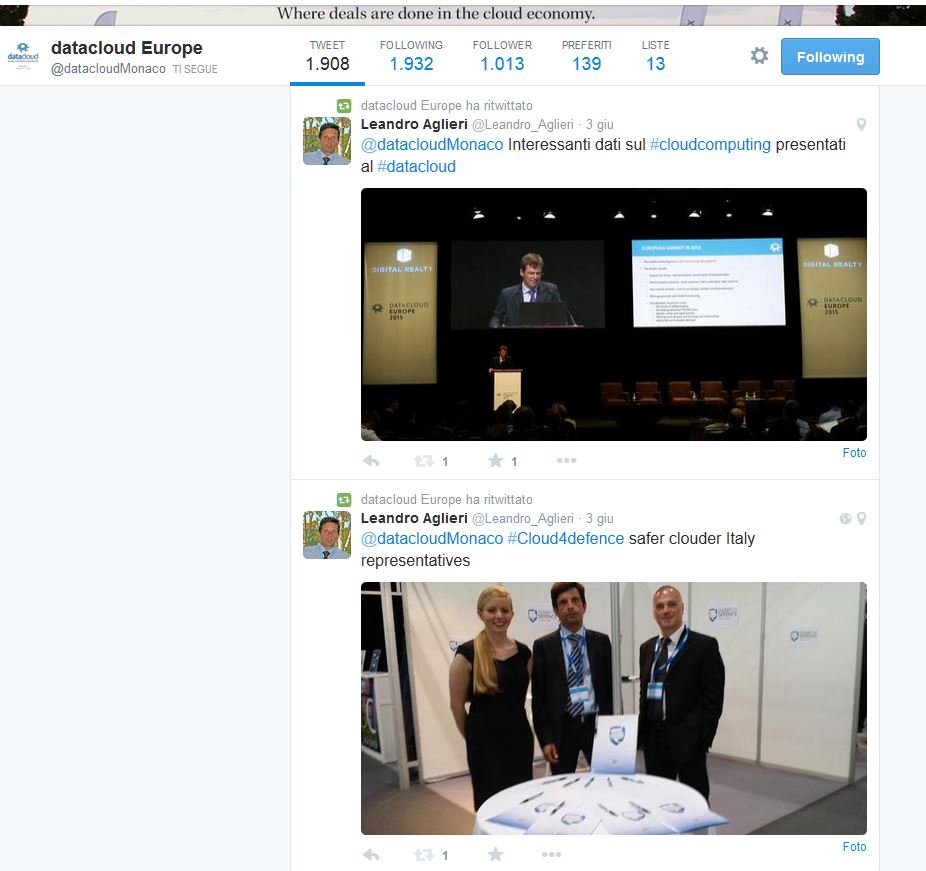Open Leandro Aglieri avatar on Cloud4defence tweet
926x871 pixels.
pos(327,534)
